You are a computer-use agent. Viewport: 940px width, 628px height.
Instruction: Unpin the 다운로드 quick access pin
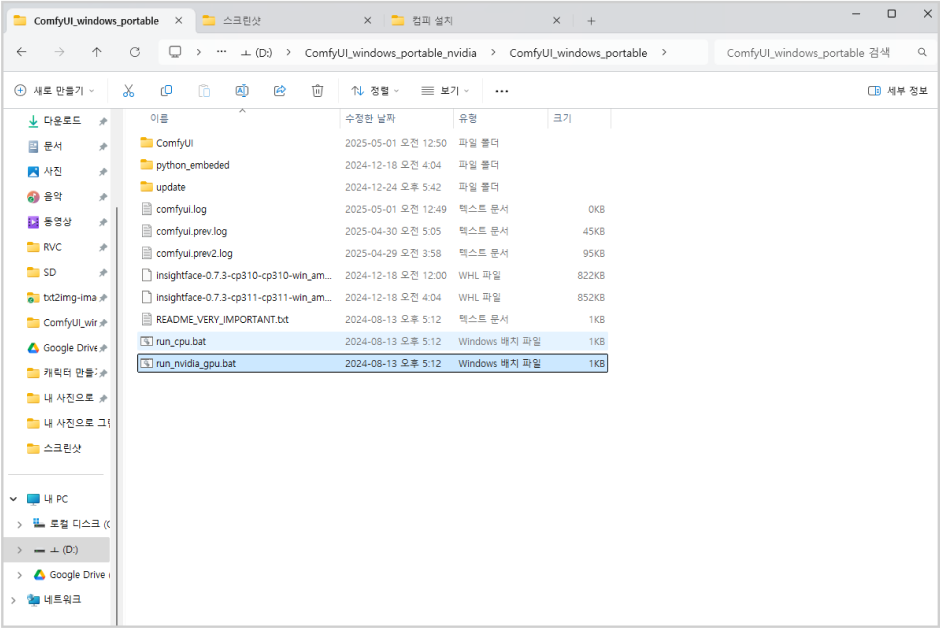coord(103,121)
